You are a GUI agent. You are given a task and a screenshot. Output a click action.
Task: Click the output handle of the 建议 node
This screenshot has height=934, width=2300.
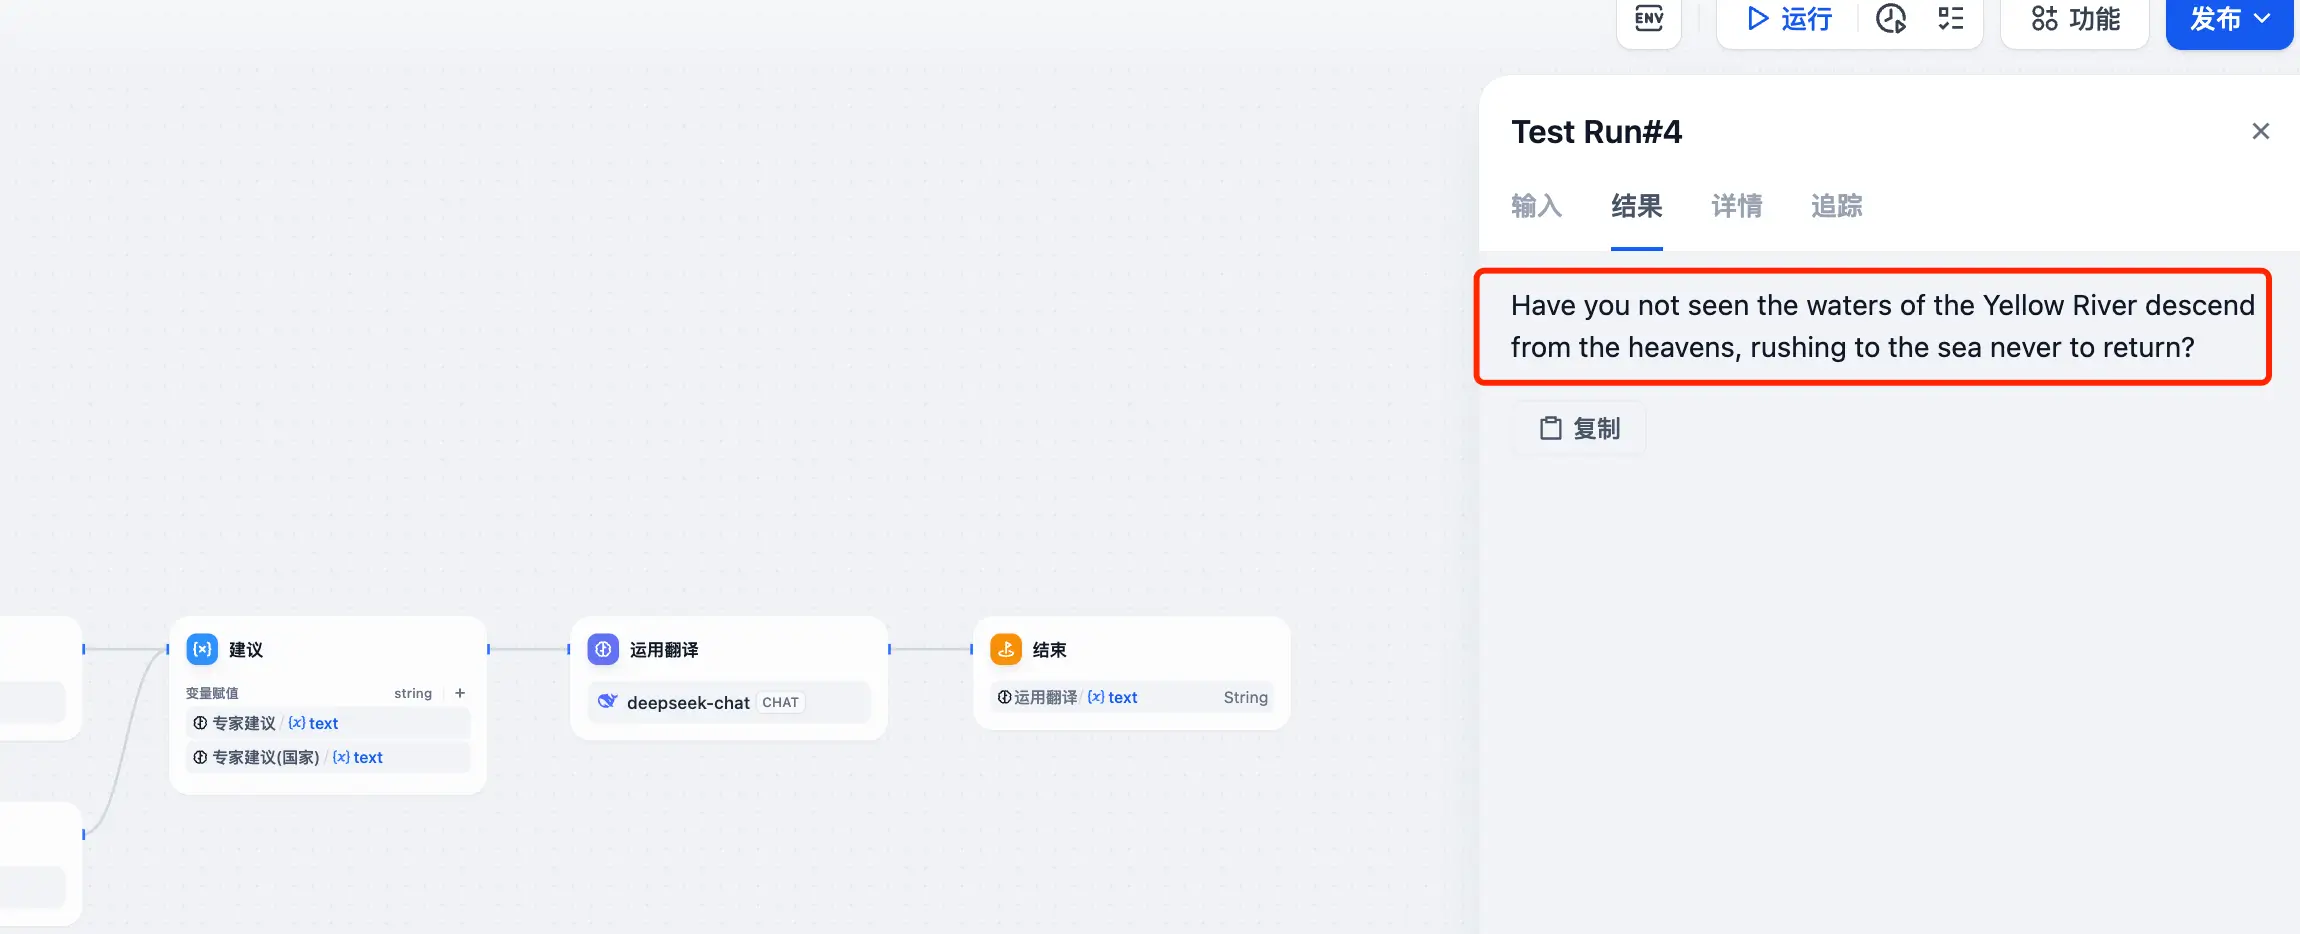(x=488, y=649)
